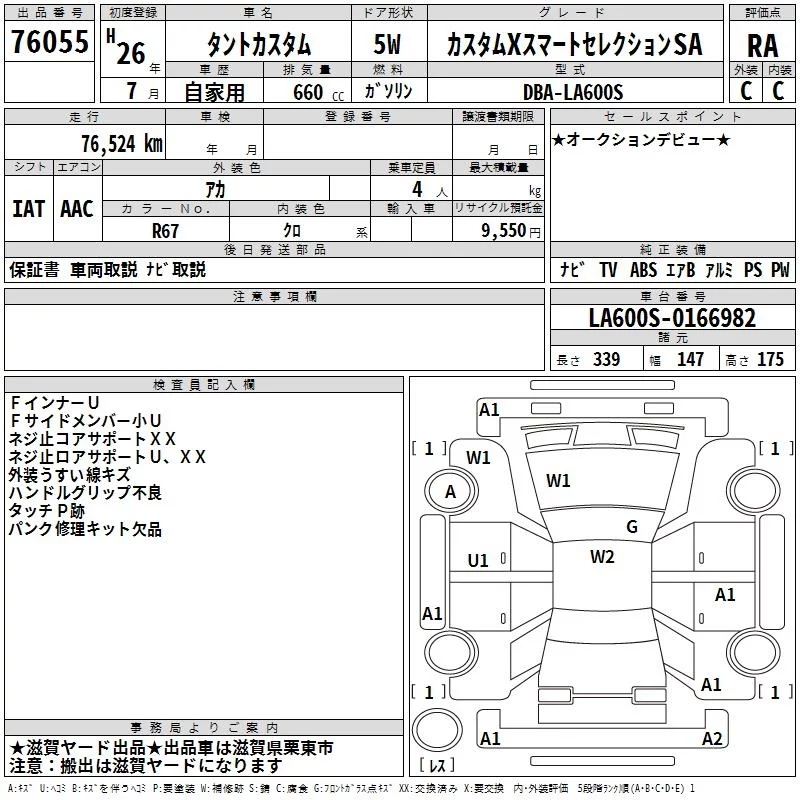
Task: Click the width value 147
Action: [x=690, y=359]
